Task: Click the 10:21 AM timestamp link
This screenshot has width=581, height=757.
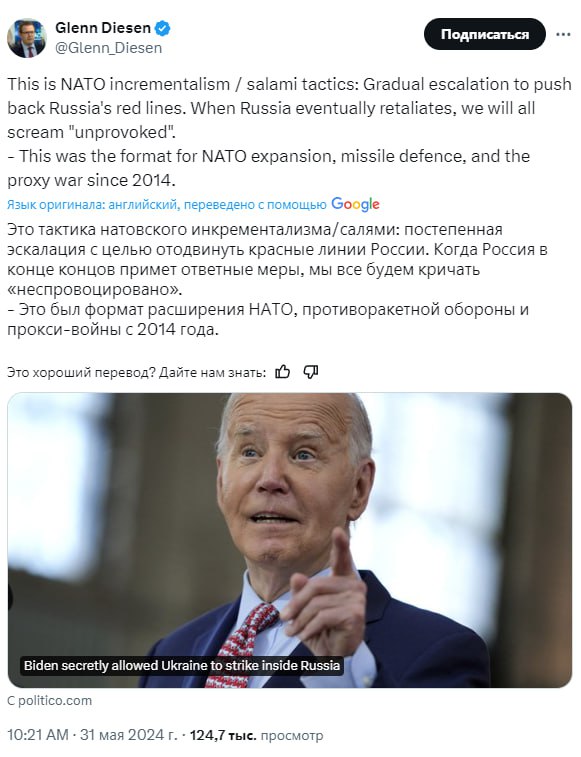Action: pos(38,735)
